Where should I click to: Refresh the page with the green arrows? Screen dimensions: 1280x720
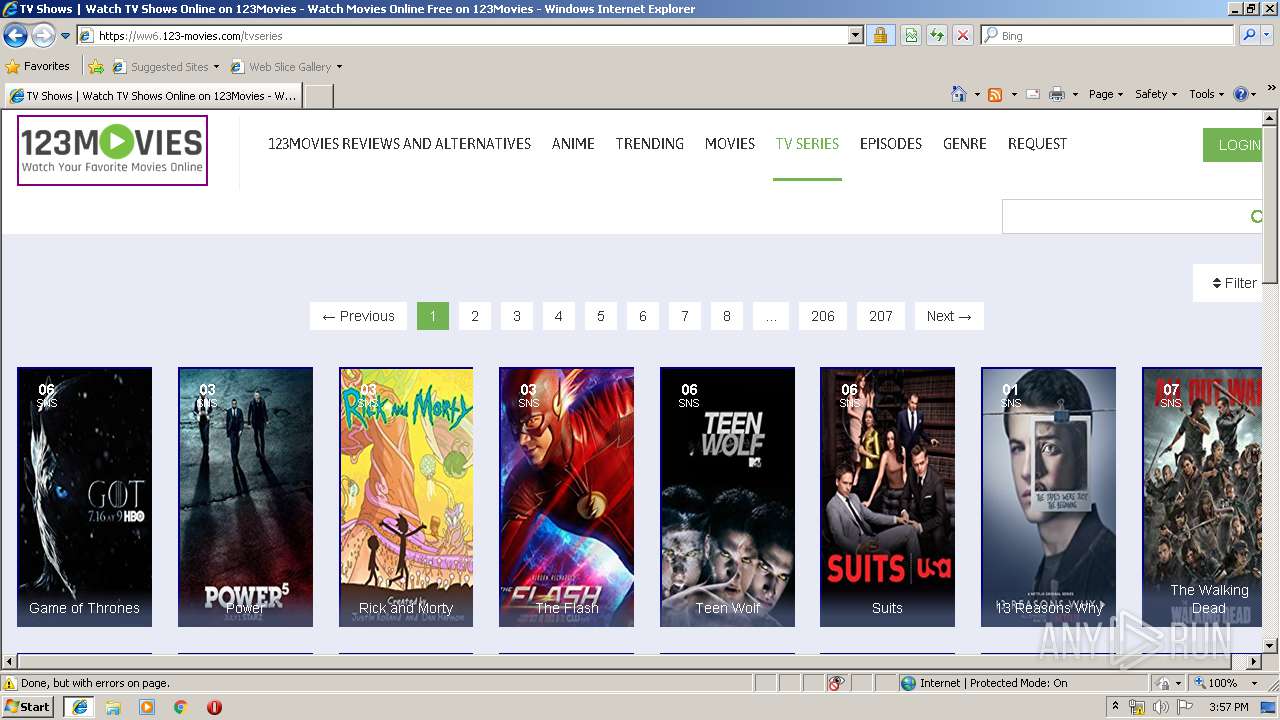937,36
